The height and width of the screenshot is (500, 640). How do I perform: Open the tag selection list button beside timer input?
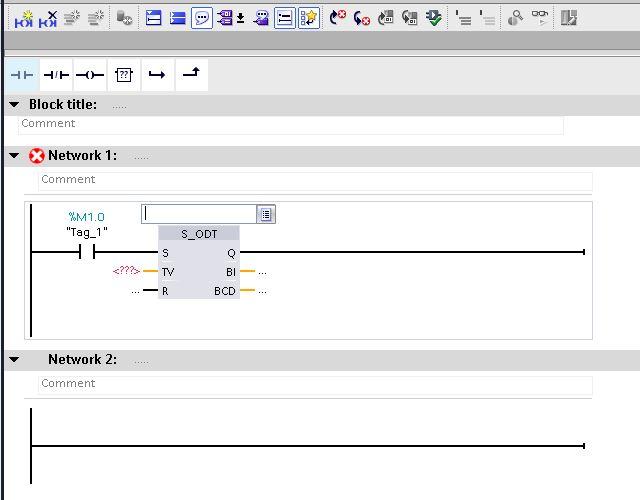click(x=266, y=214)
